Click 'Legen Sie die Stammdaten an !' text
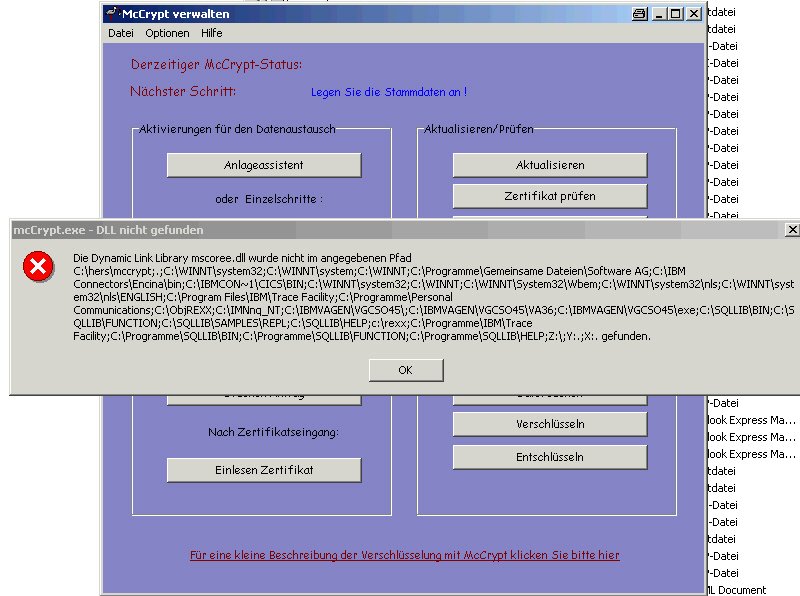The image size is (800, 596). (389, 92)
